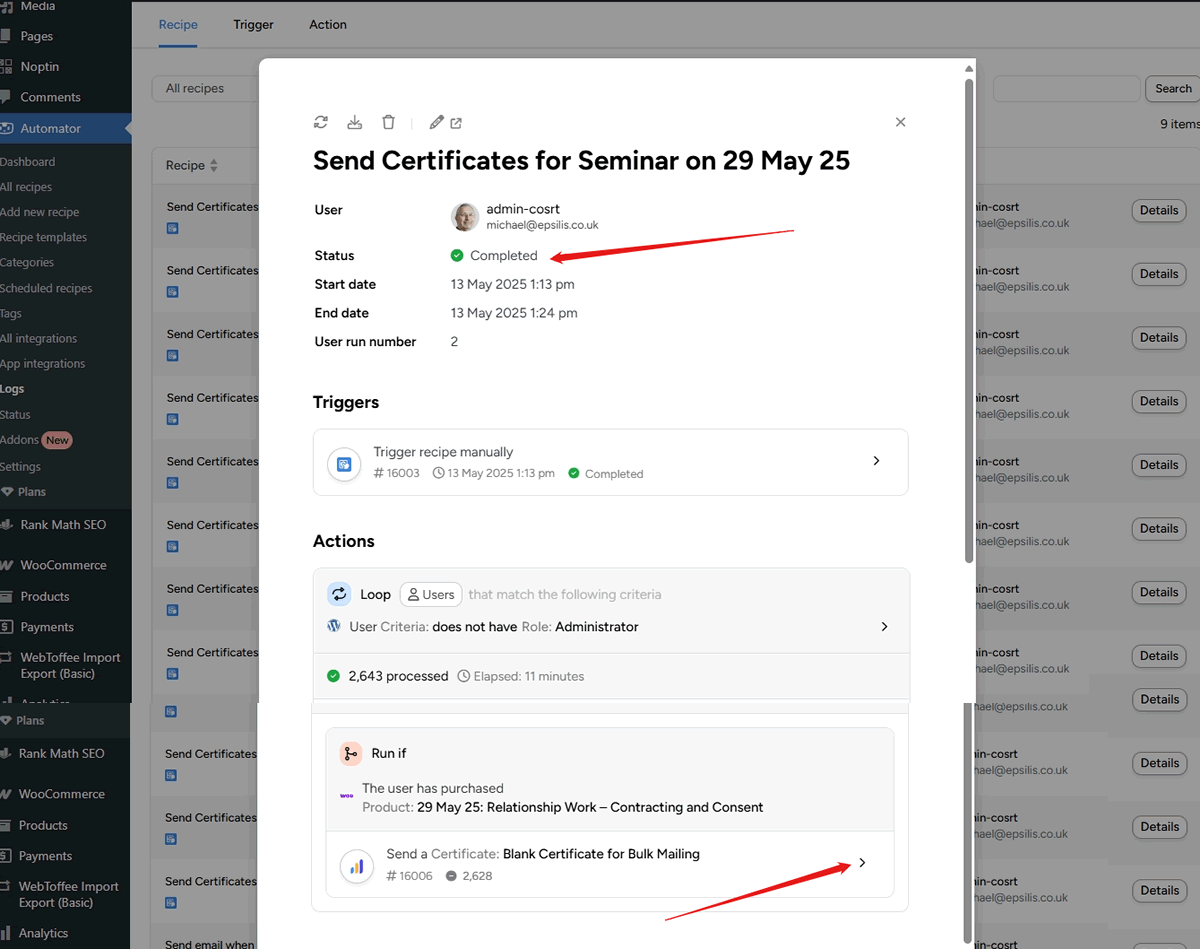1200x949 pixels.
Task: Sort by the Recipe column arrows
Action: point(214,165)
